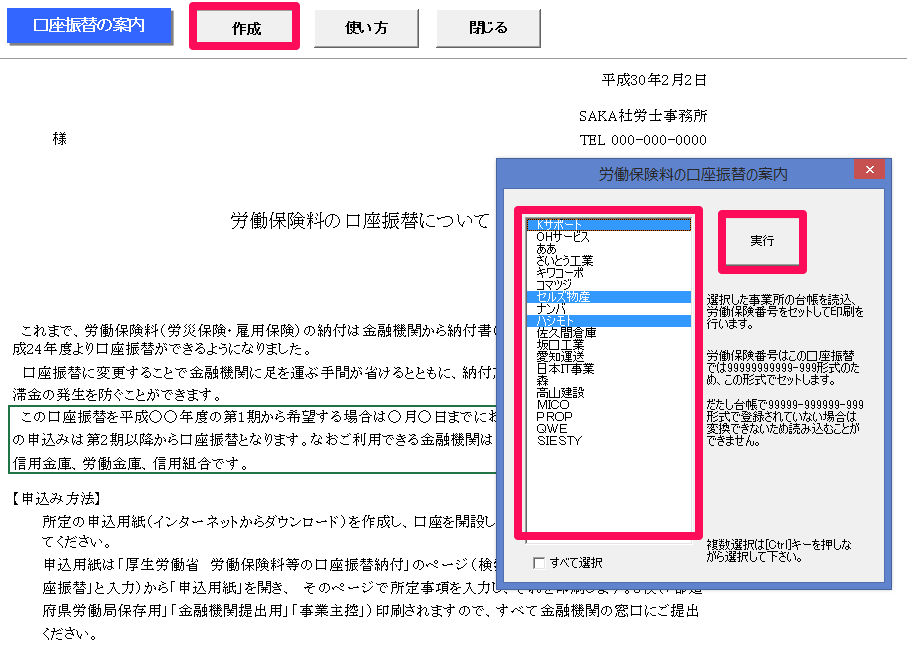Select 高山建設 in the list
907x651 pixels.
[609, 392]
